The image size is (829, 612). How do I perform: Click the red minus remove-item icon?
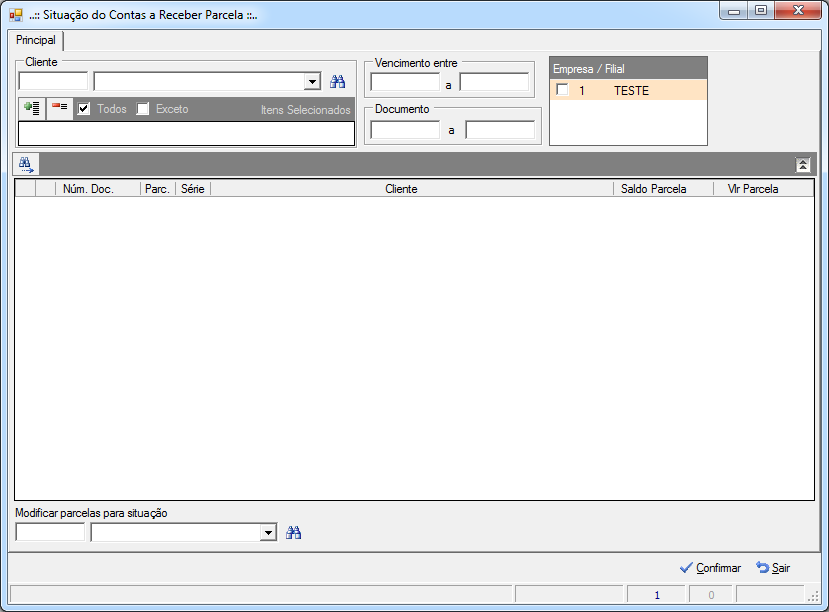pos(59,109)
